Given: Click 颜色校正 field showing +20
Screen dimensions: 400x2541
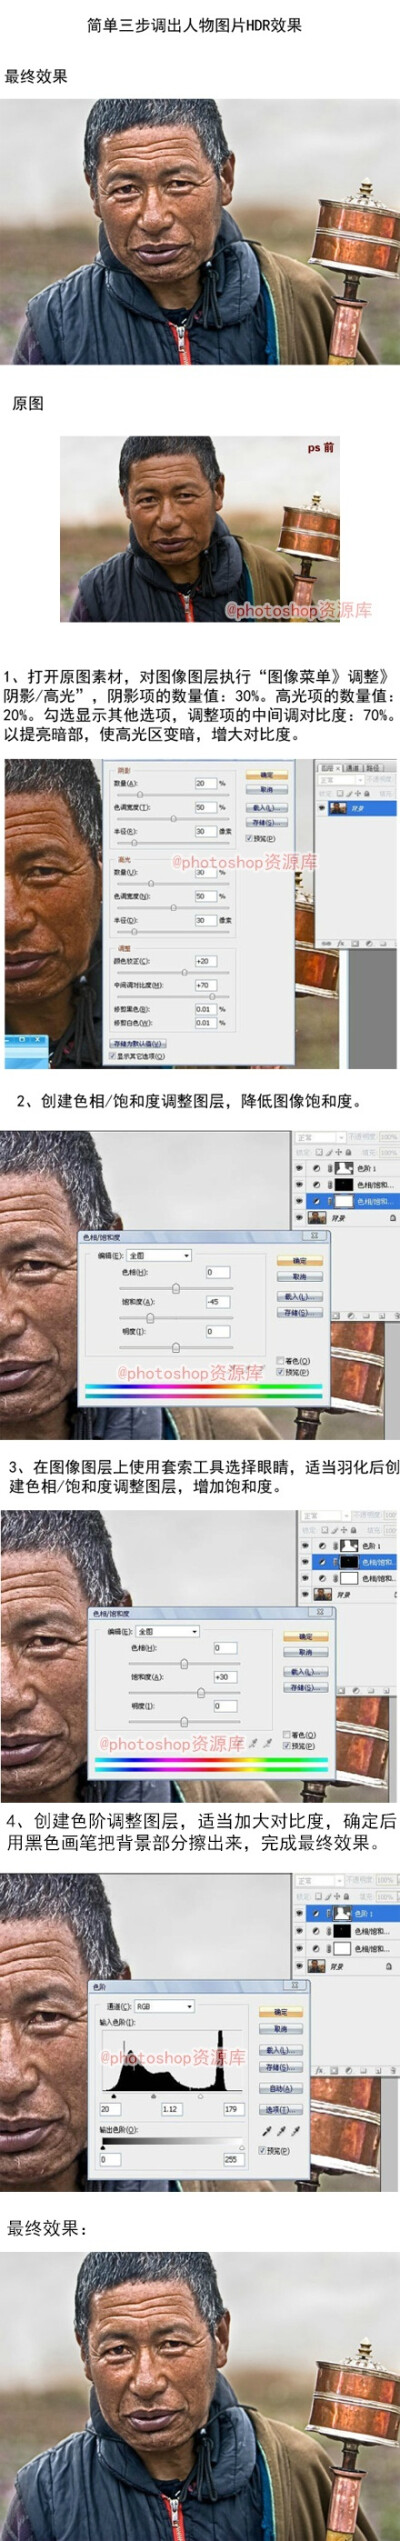Looking at the screenshot, I should (205, 961).
